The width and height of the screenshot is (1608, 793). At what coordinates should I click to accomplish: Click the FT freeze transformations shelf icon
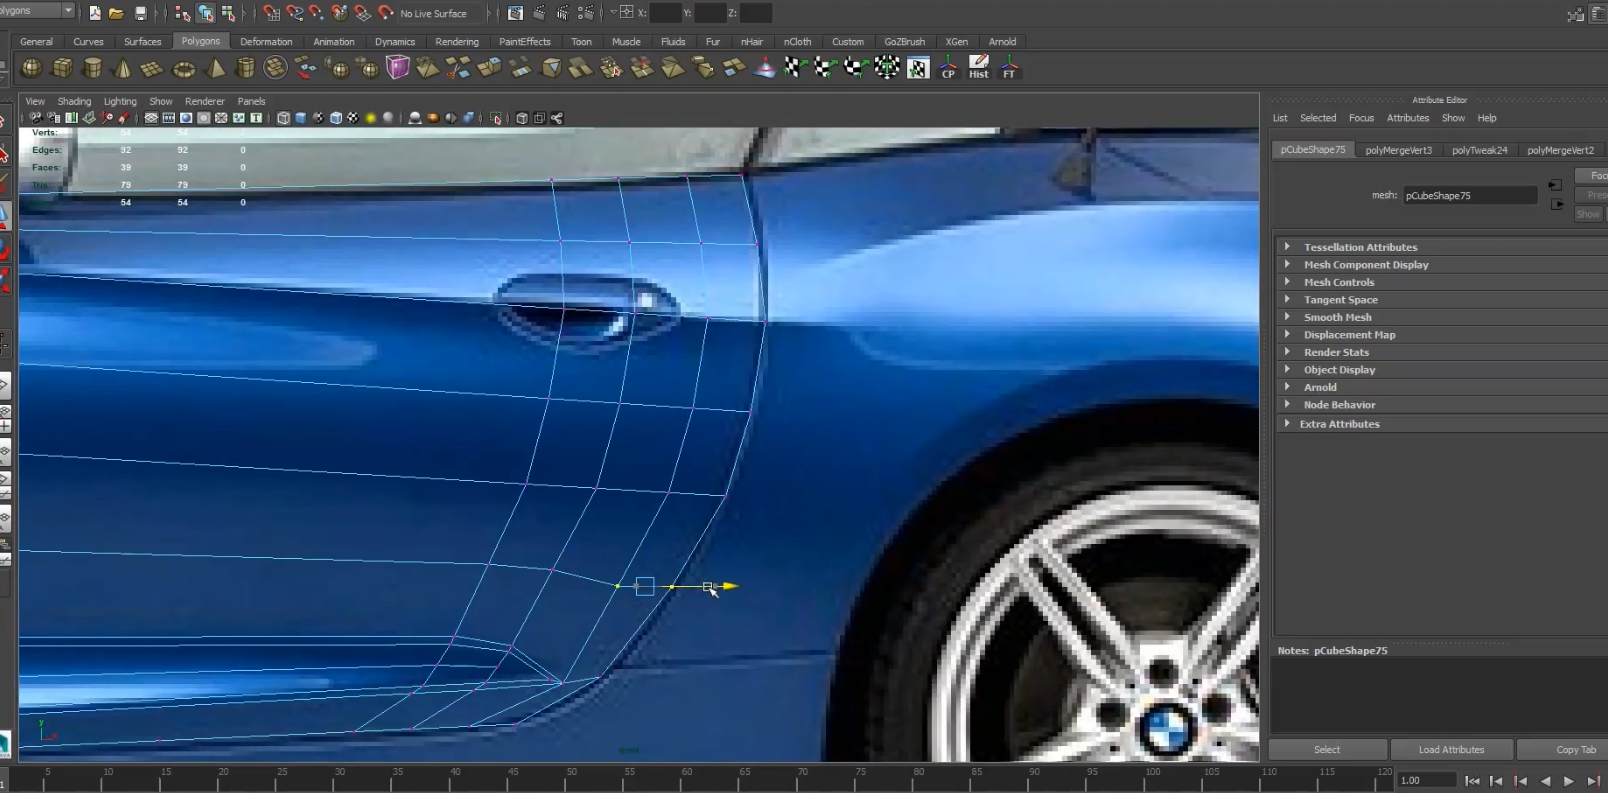point(1009,68)
